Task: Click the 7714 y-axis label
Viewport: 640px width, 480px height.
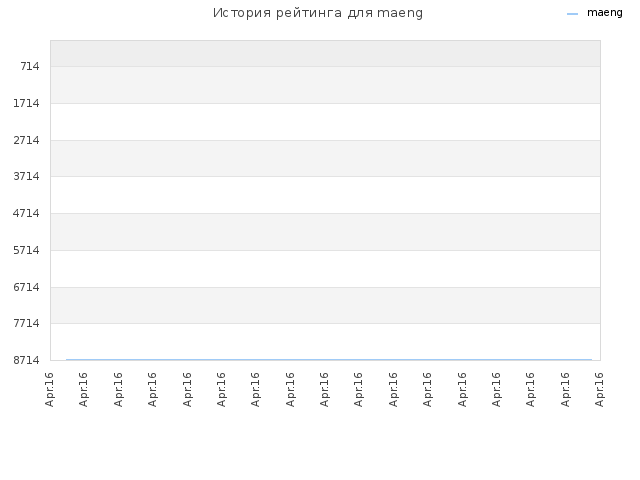Action: pos(26,323)
